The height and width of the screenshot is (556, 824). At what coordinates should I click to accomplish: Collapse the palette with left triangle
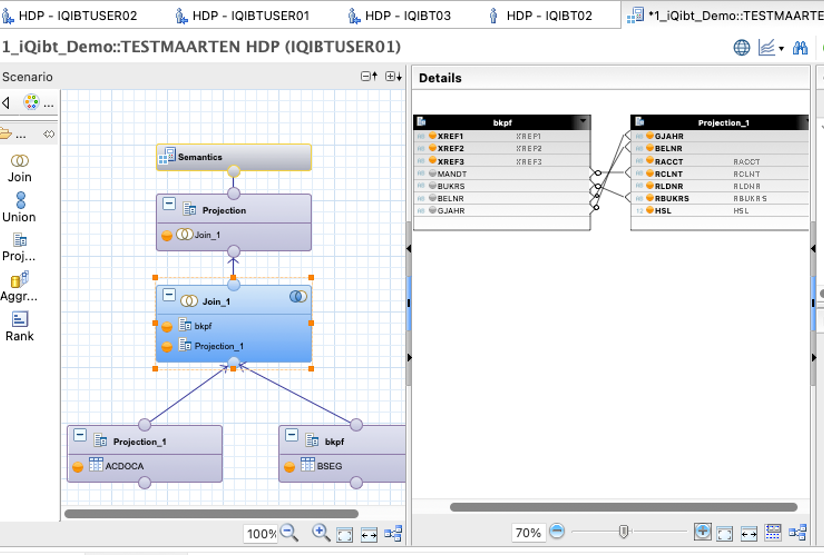pyautogui.click(x=6, y=102)
